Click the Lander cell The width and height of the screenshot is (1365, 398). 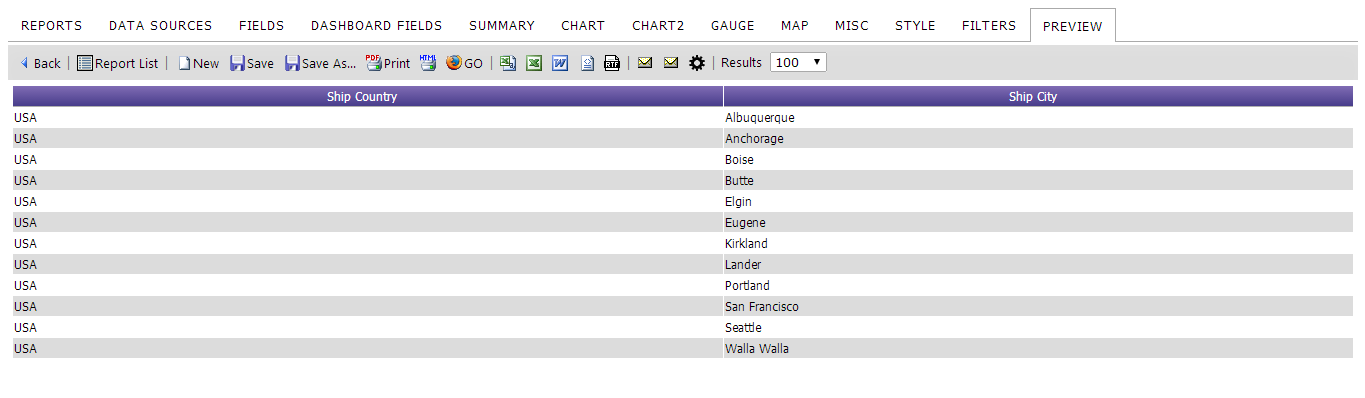(x=1038, y=265)
